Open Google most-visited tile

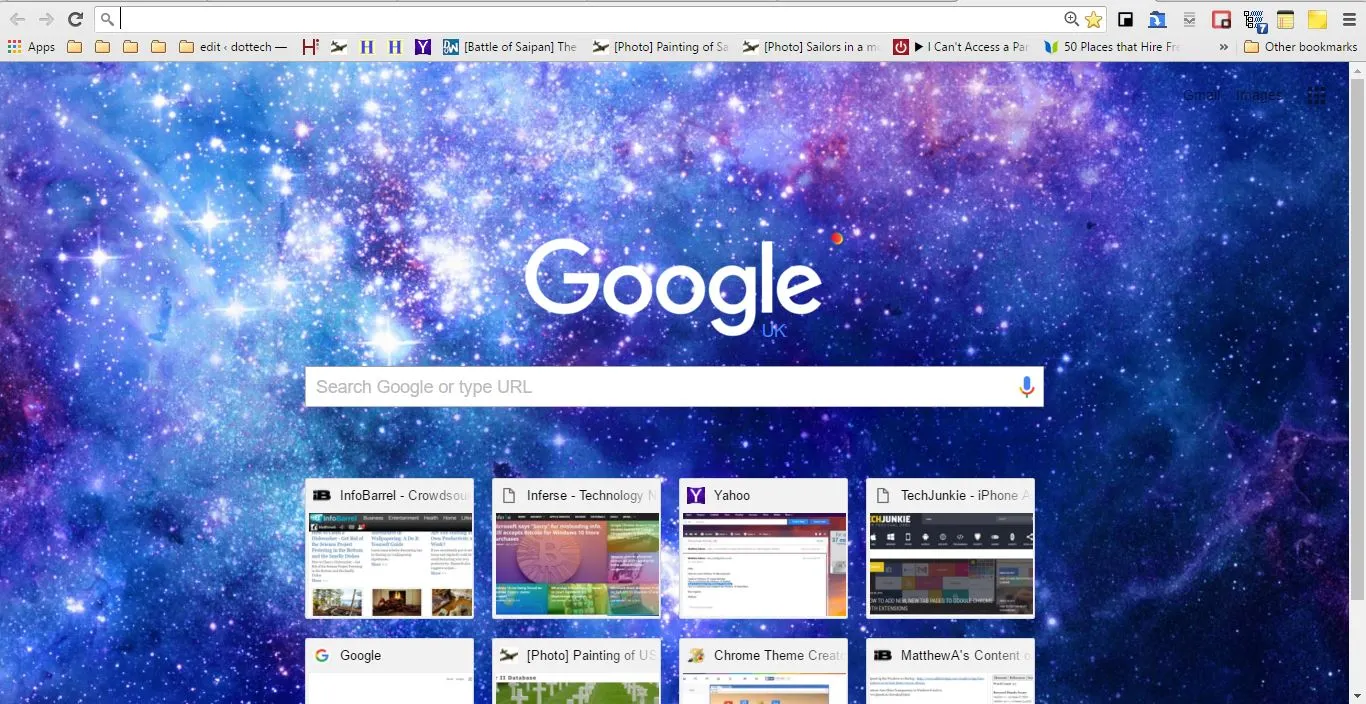pos(389,671)
